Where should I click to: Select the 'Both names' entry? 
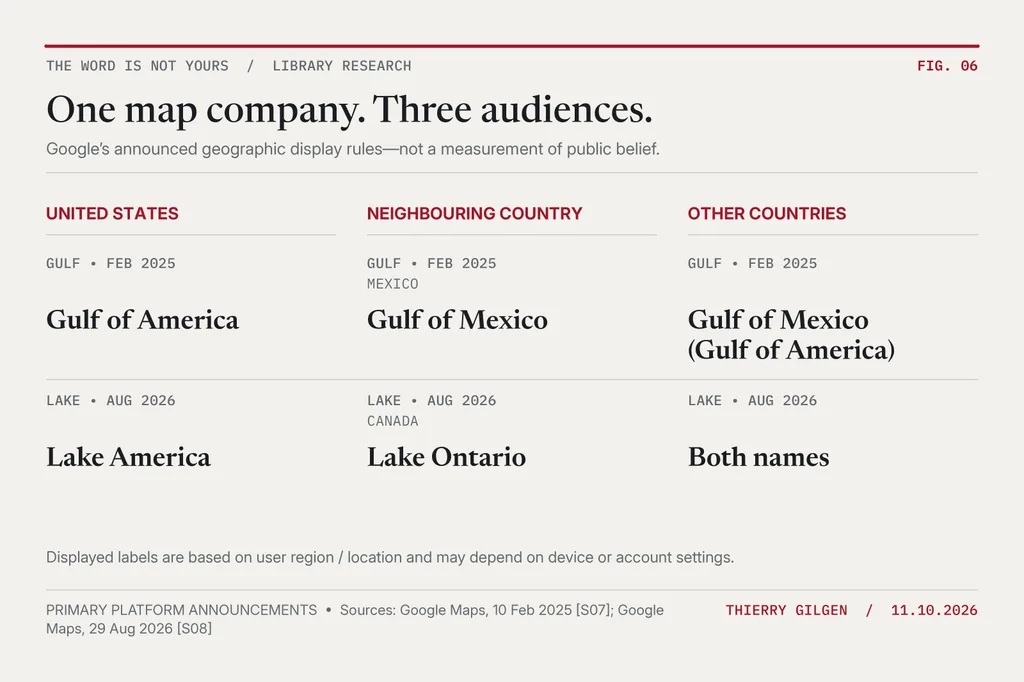point(758,457)
